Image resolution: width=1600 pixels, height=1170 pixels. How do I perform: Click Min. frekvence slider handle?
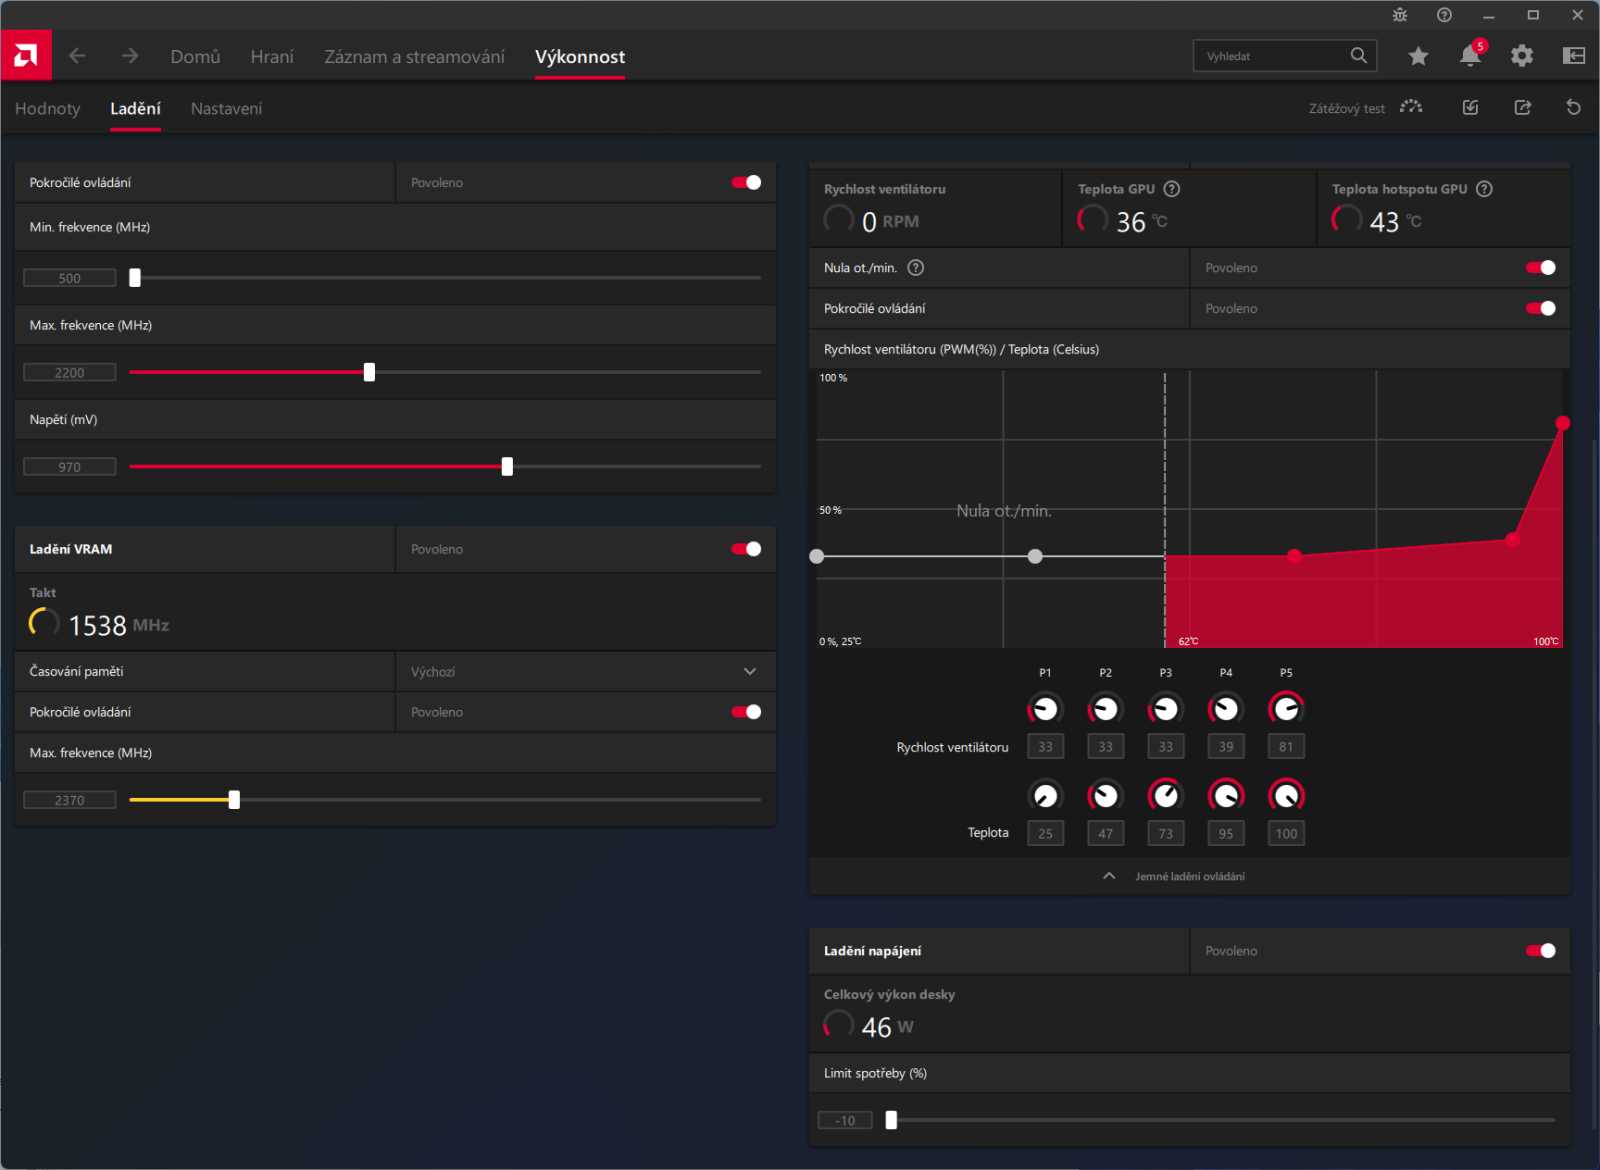click(135, 278)
